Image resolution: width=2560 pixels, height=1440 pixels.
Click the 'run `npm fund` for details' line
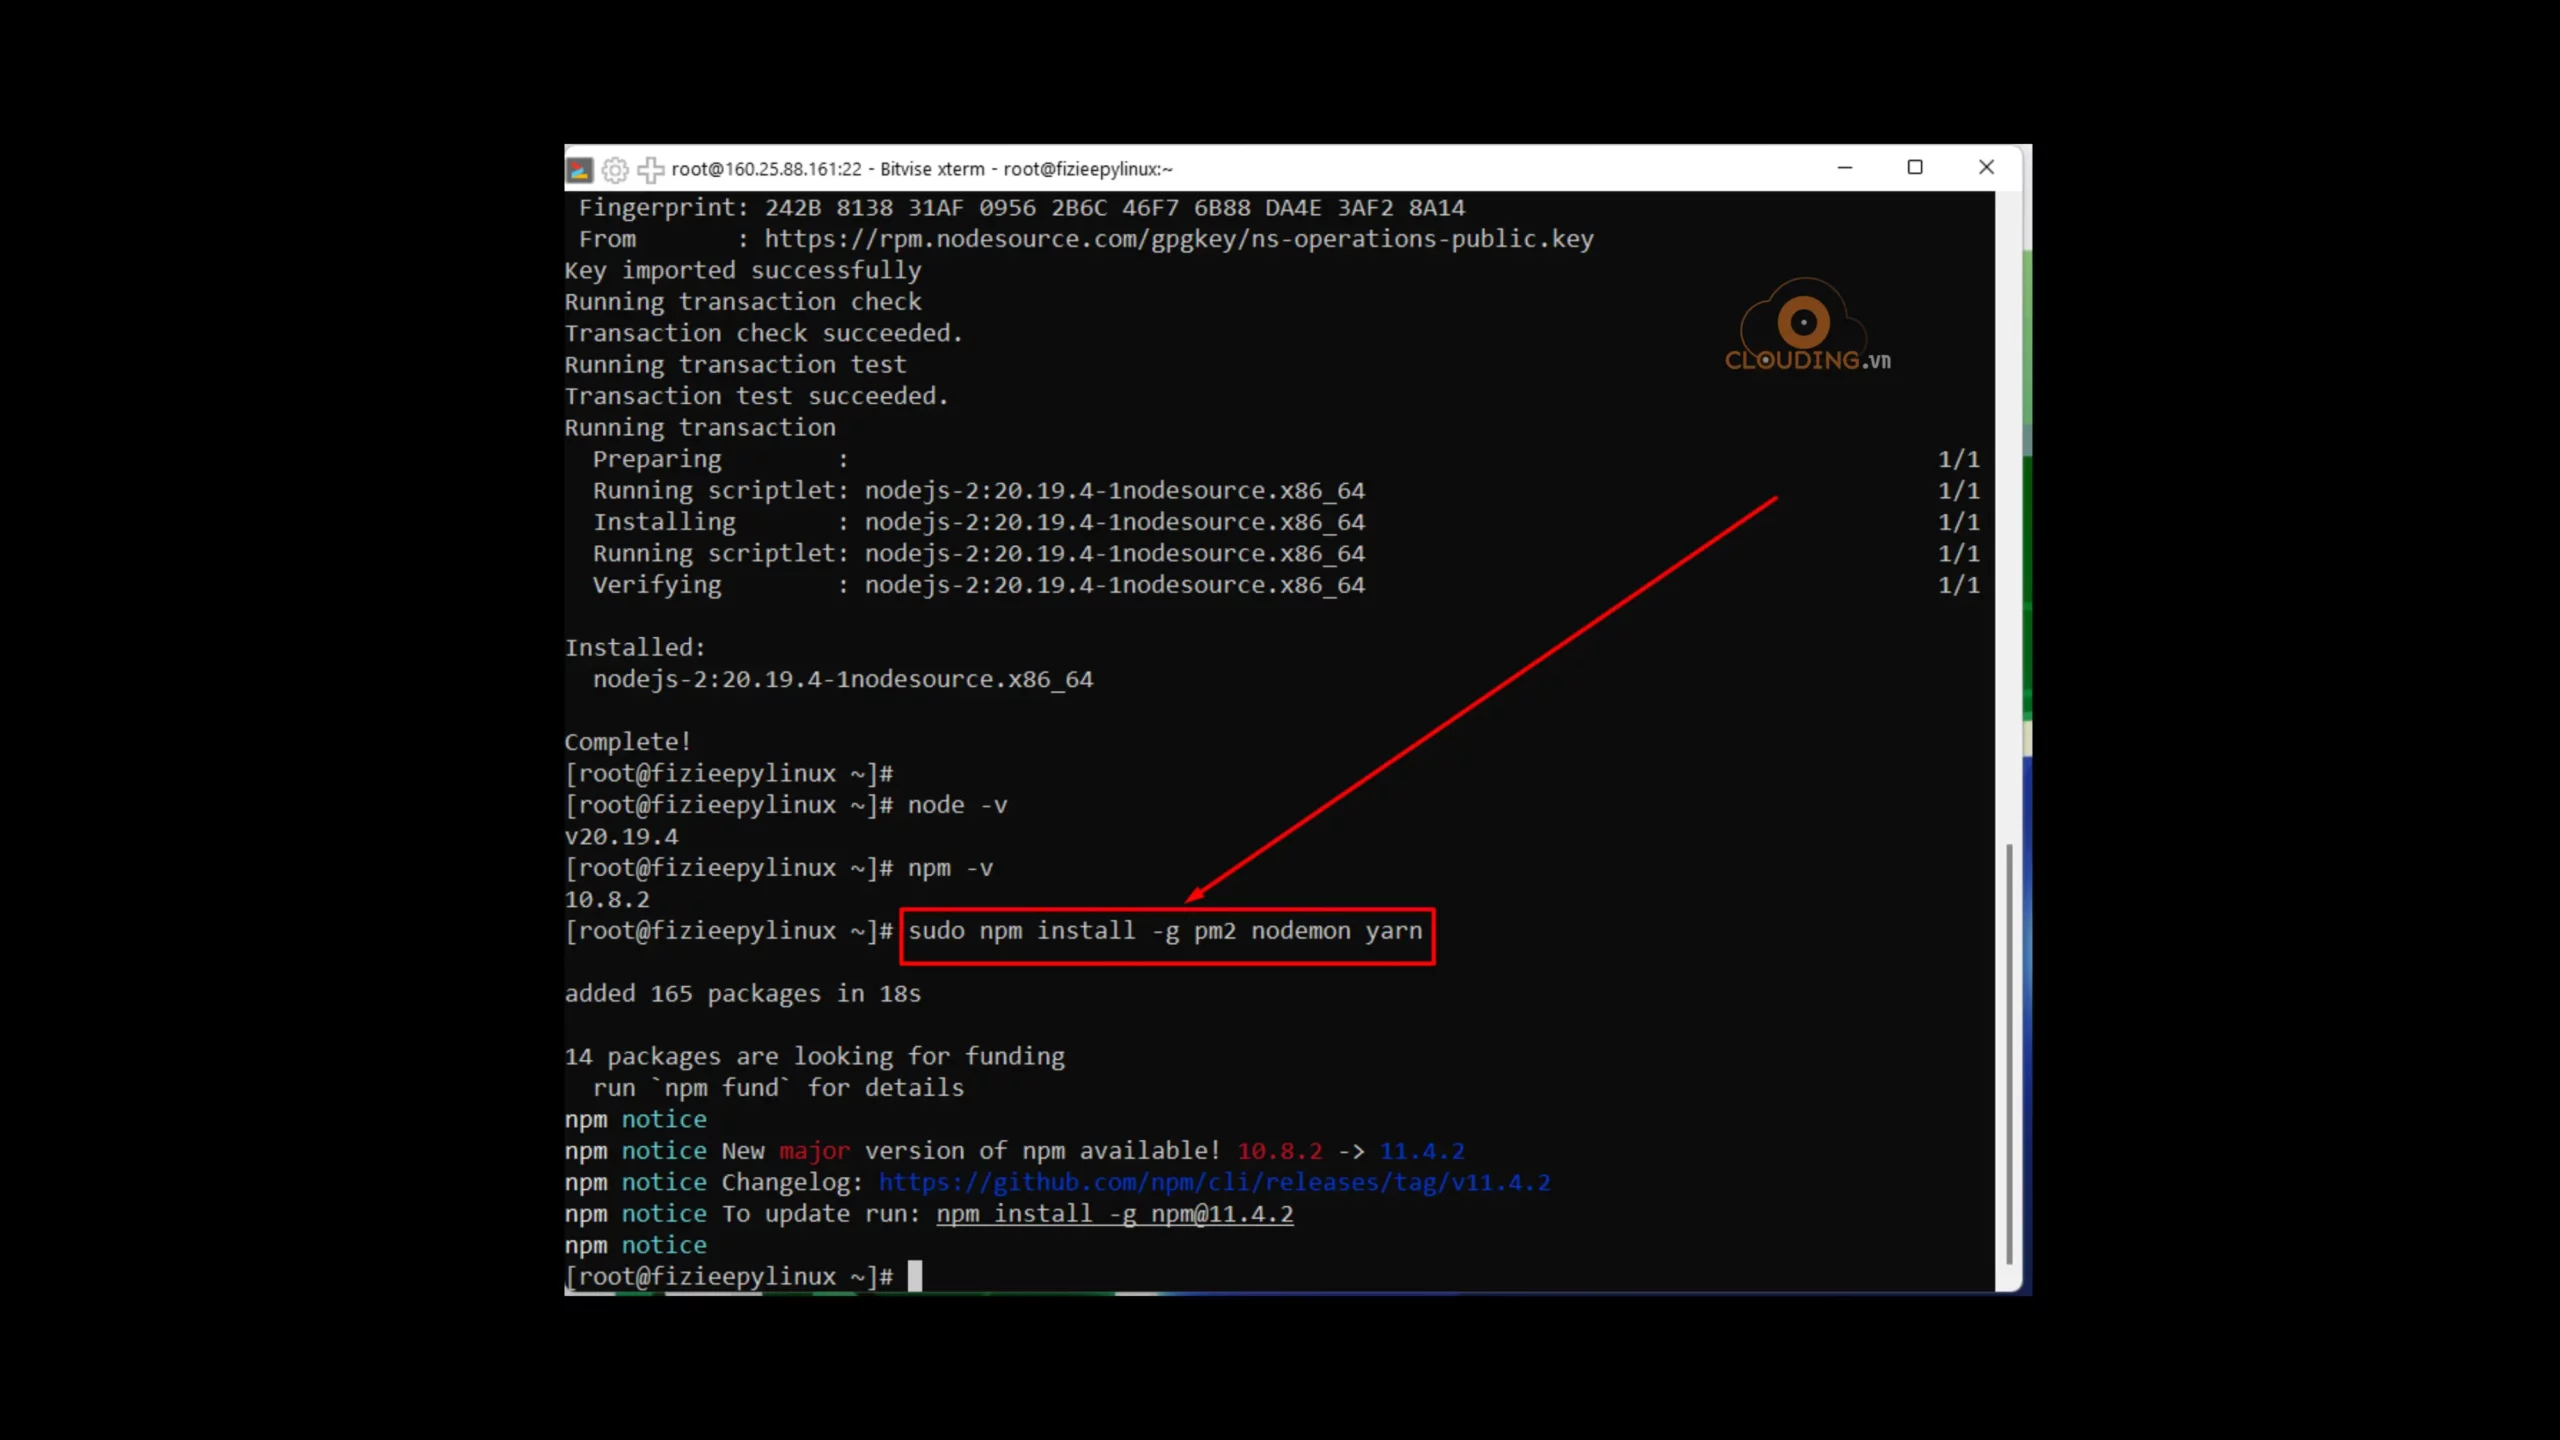tap(778, 1088)
